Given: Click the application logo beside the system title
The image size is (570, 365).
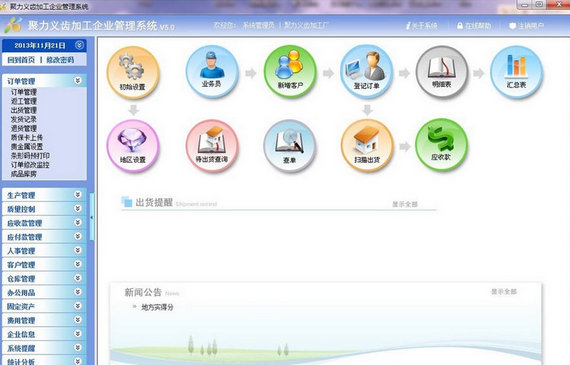Looking at the screenshot, I should click(13, 25).
